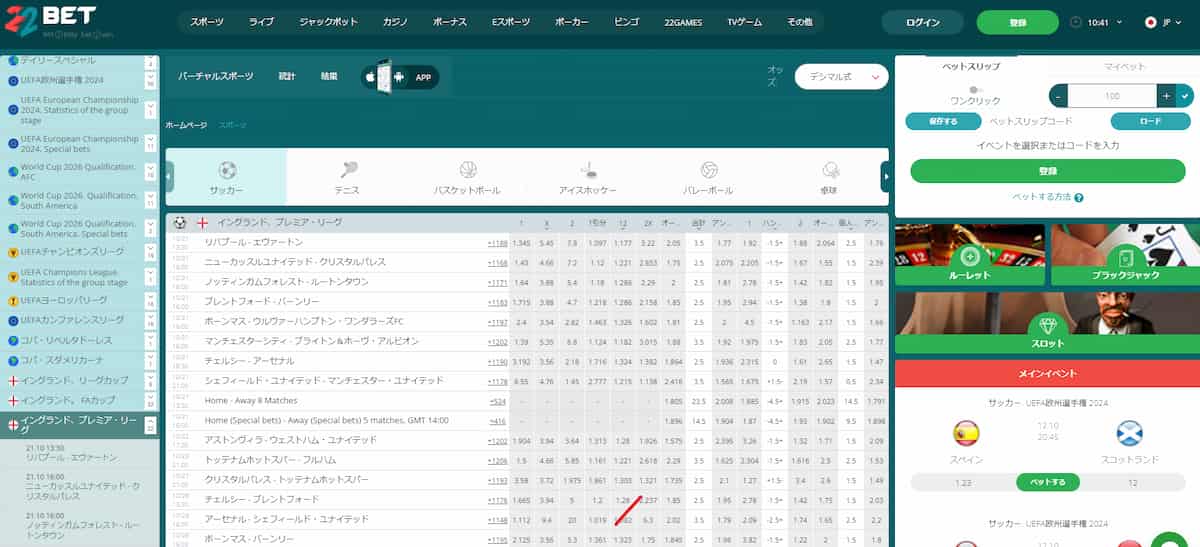Open the Eスポーツ top menu
Image resolution: width=1200 pixels, height=547 pixels.
pos(510,22)
